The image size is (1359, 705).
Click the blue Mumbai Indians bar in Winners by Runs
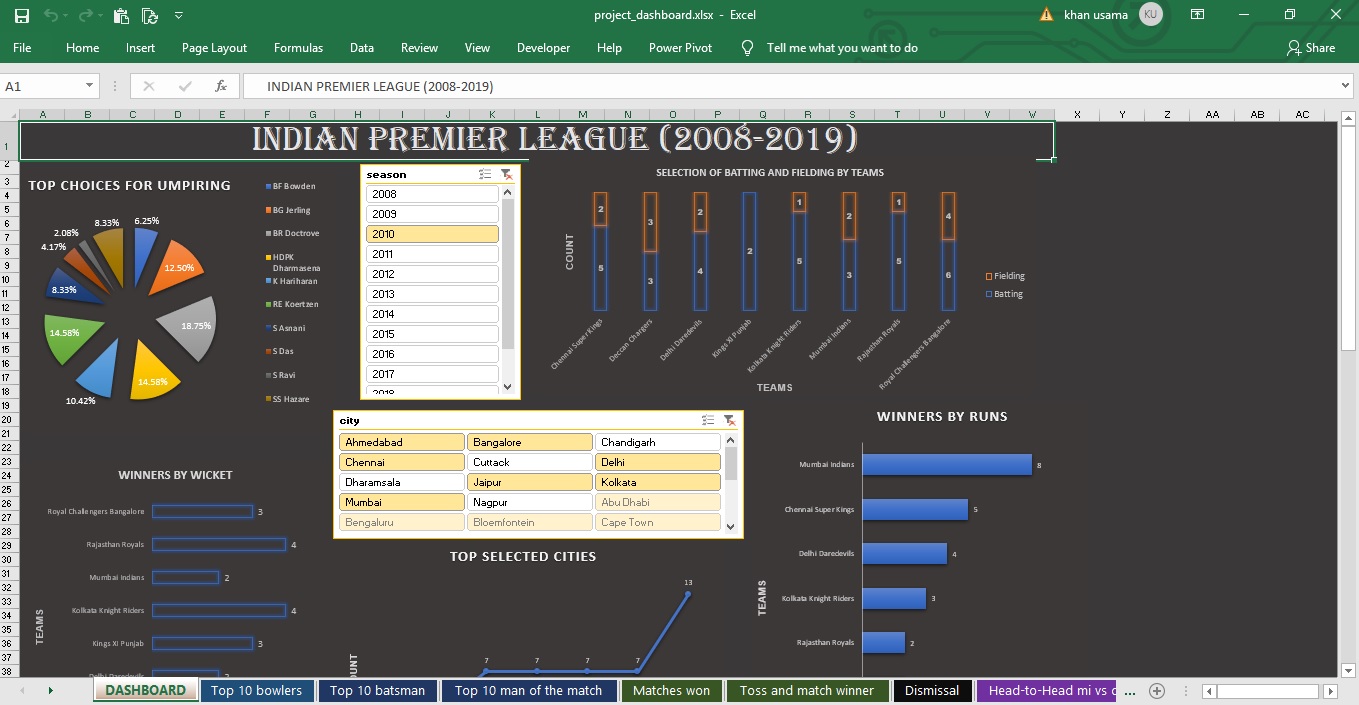(x=946, y=465)
